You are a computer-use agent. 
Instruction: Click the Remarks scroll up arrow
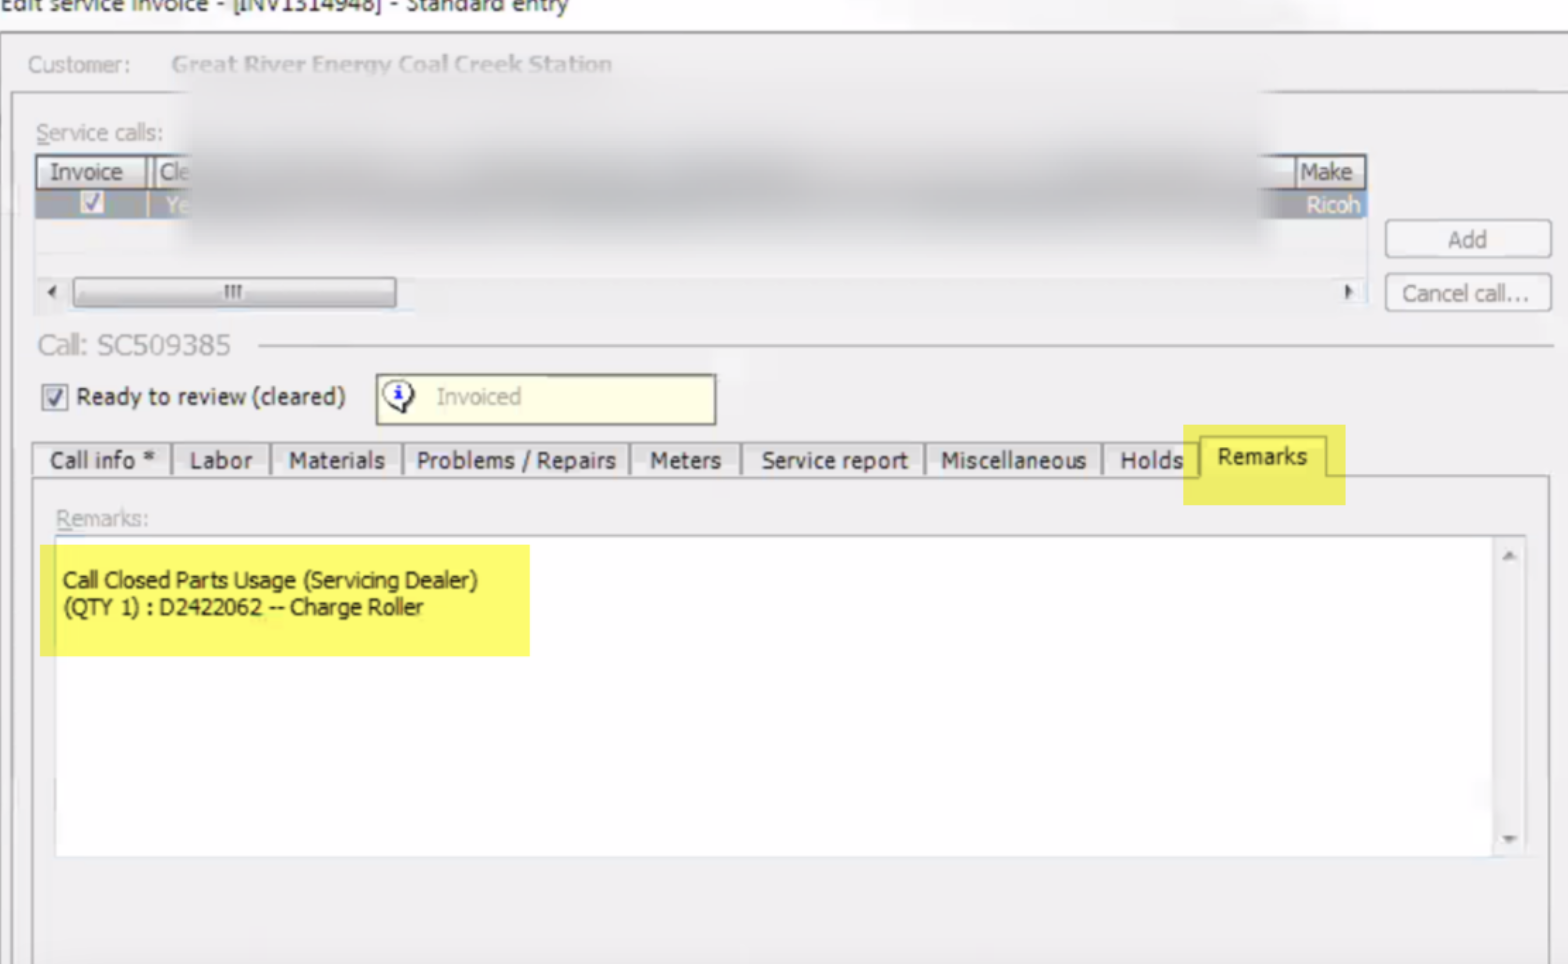click(x=1509, y=556)
